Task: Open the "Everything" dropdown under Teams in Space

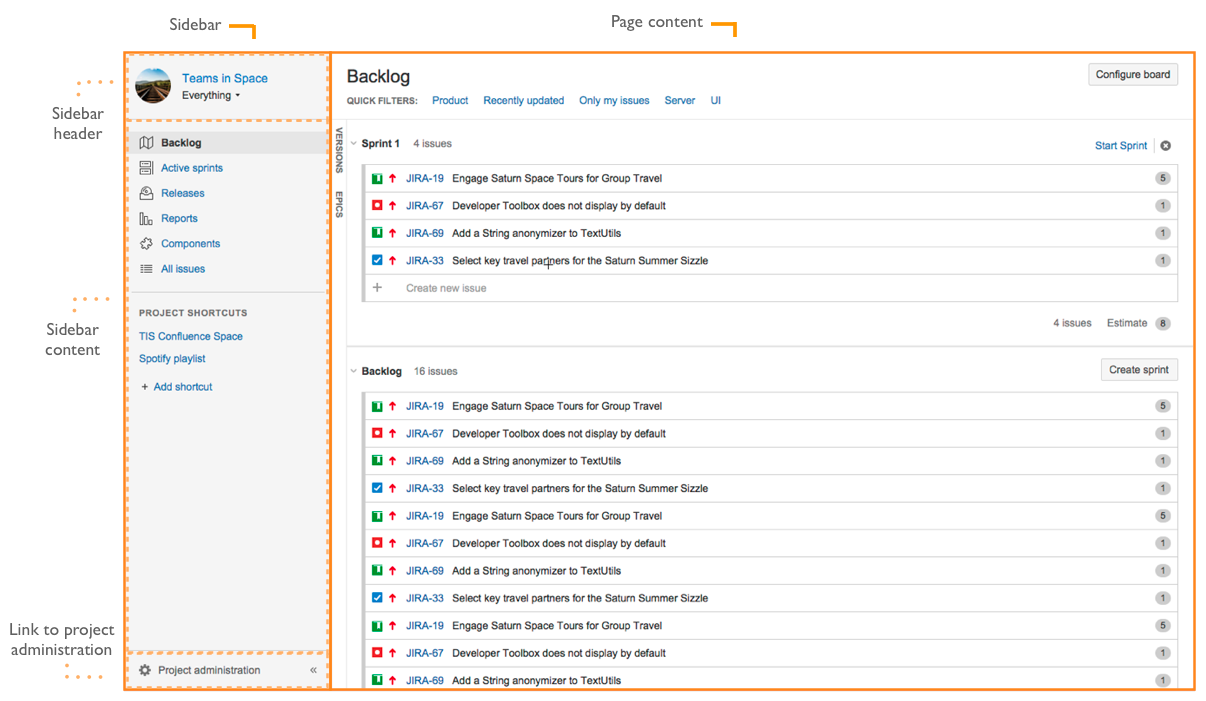Action: click(209, 94)
